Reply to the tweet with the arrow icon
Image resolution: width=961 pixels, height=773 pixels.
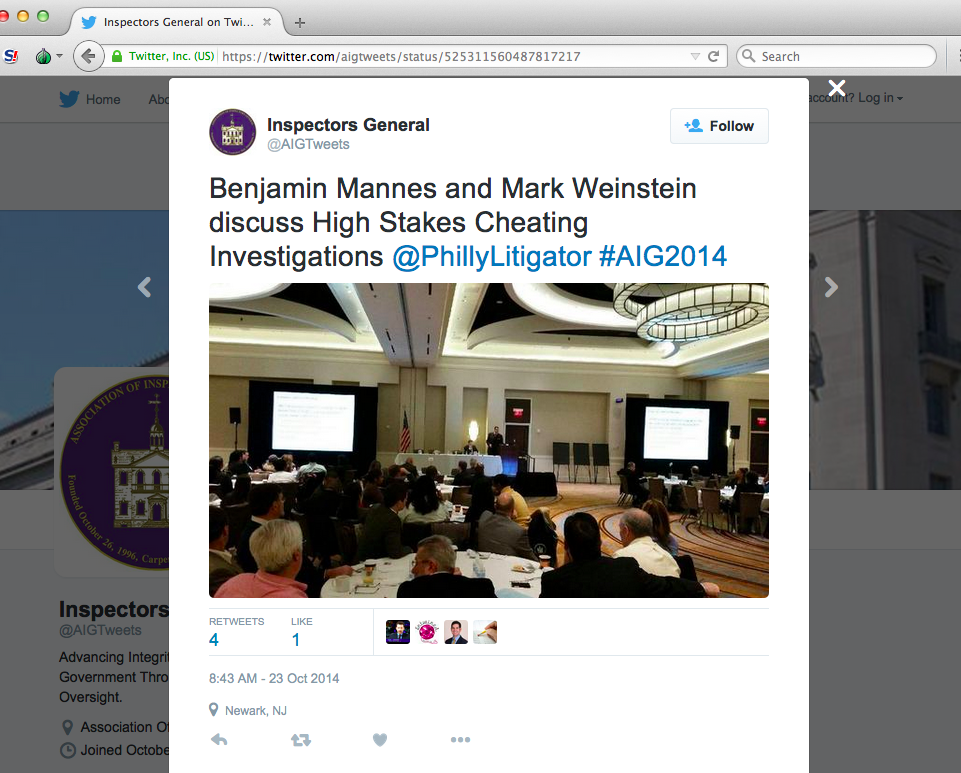(x=219, y=740)
